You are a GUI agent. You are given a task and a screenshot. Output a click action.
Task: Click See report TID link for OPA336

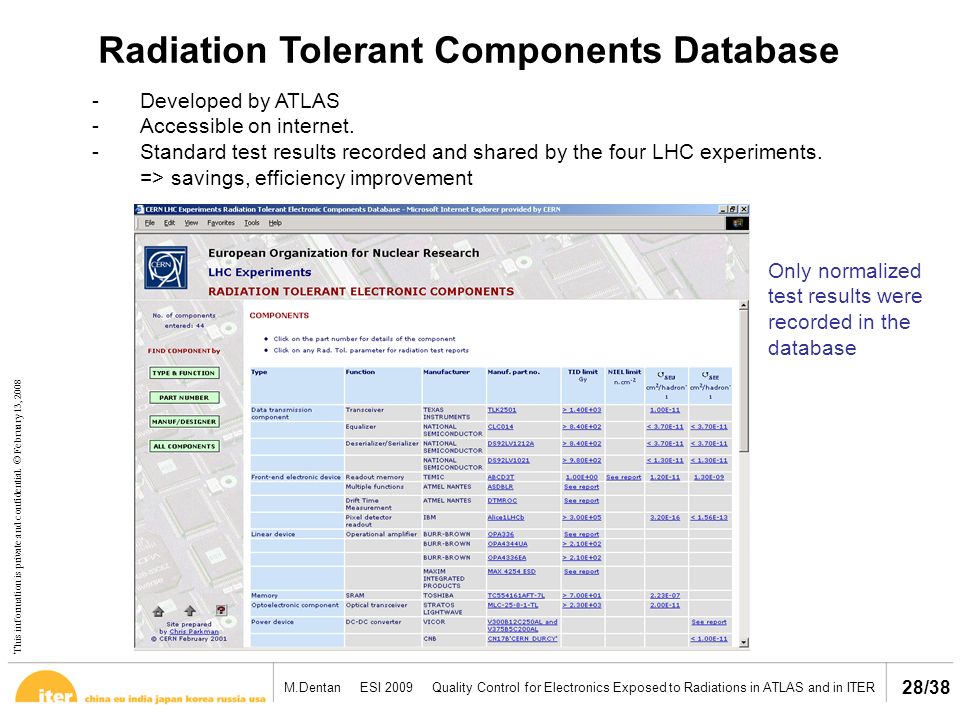pyautogui.click(x=581, y=534)
